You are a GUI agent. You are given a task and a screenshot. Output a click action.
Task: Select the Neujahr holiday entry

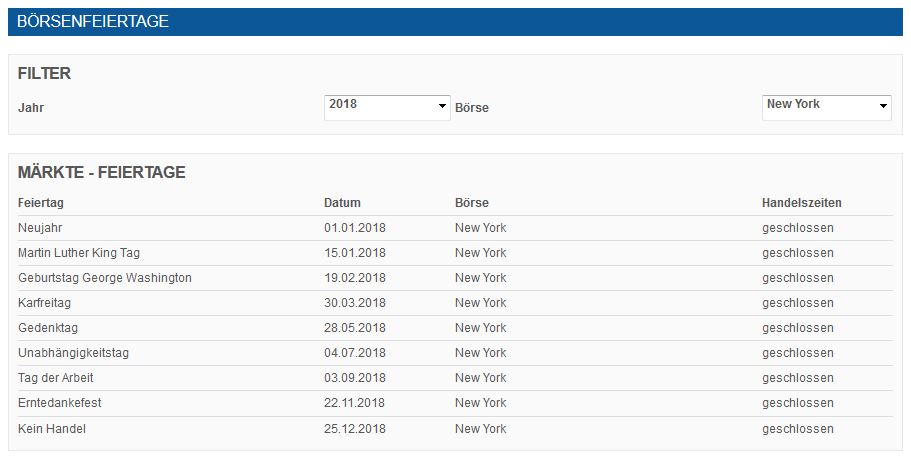(x=38, y=228)
